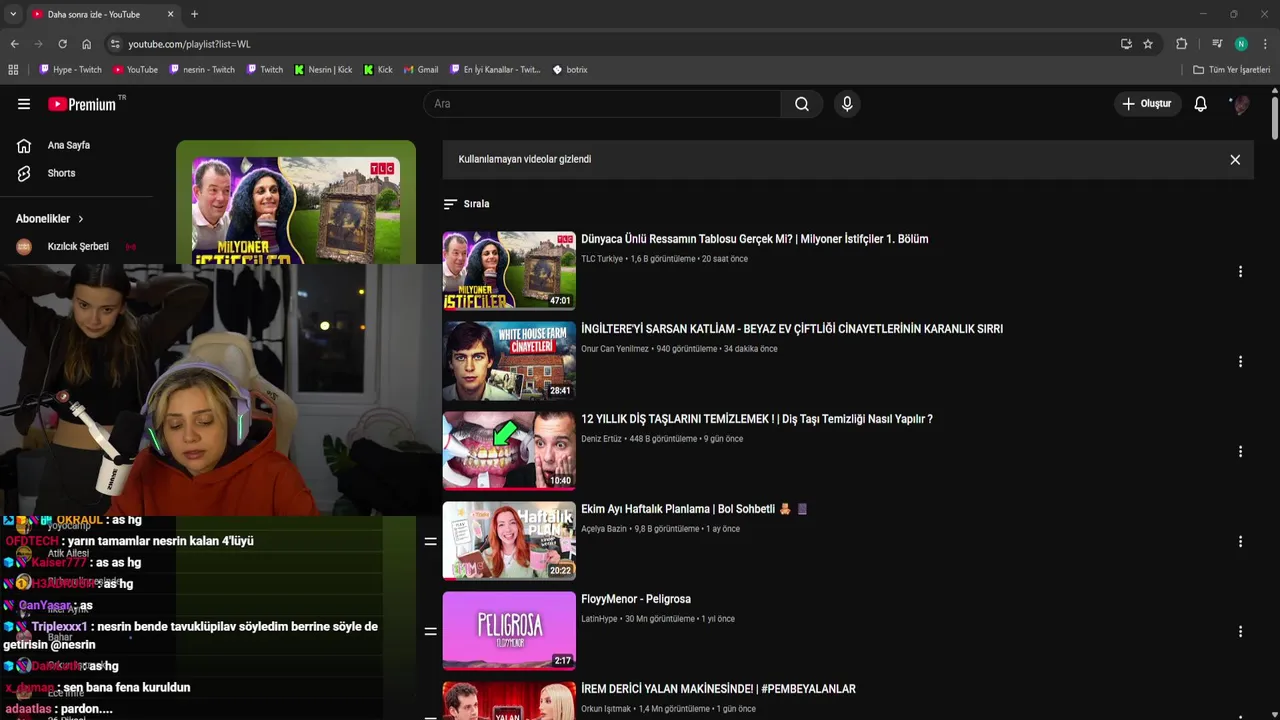Open 'İNGİLTERE'Yİ SARSAN KATLİAM' video title
1280x720 pixels.
(x=792, y=329)
